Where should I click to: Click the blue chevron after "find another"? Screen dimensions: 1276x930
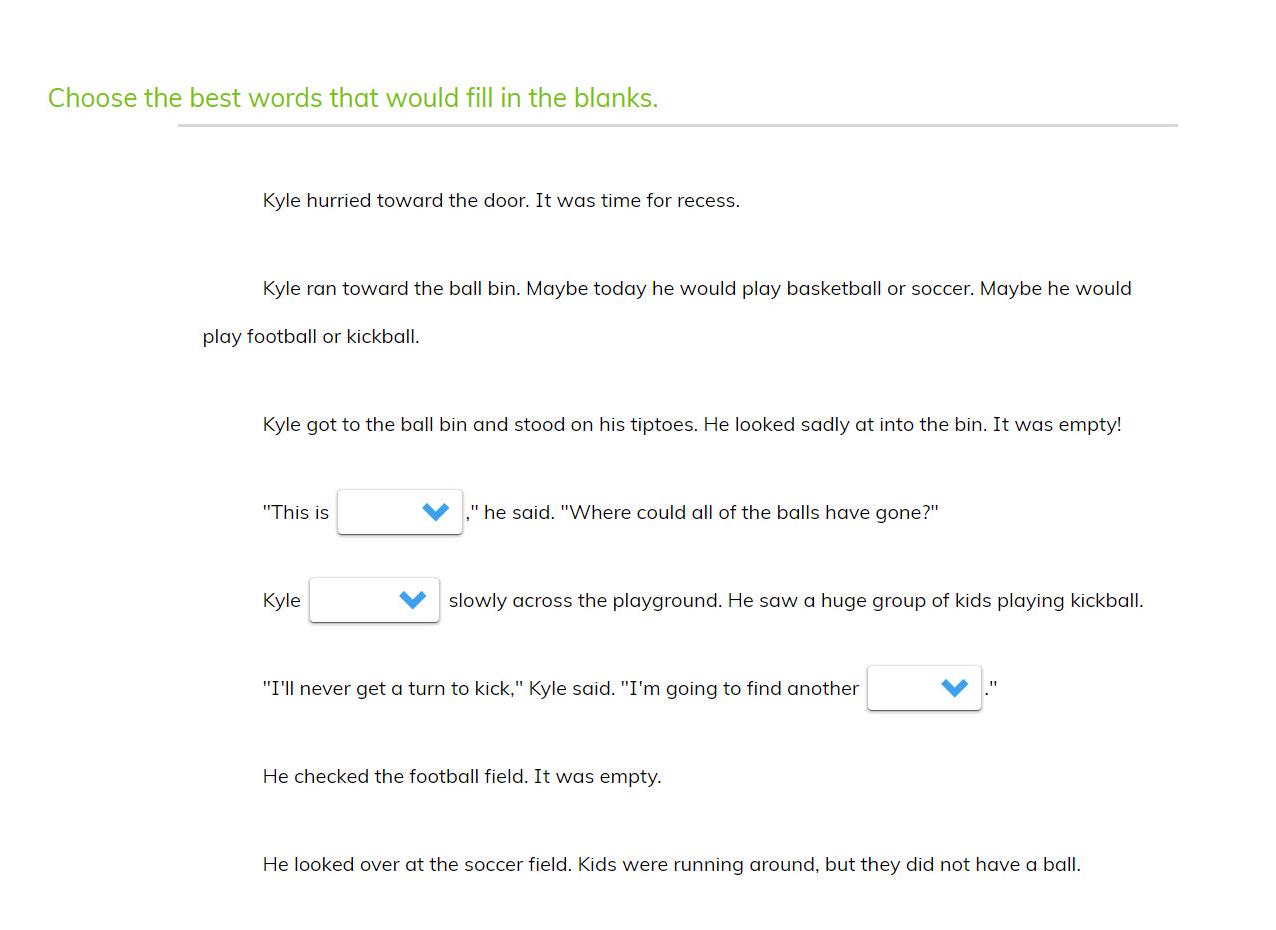pyautogui.click(x=955, y=688)
